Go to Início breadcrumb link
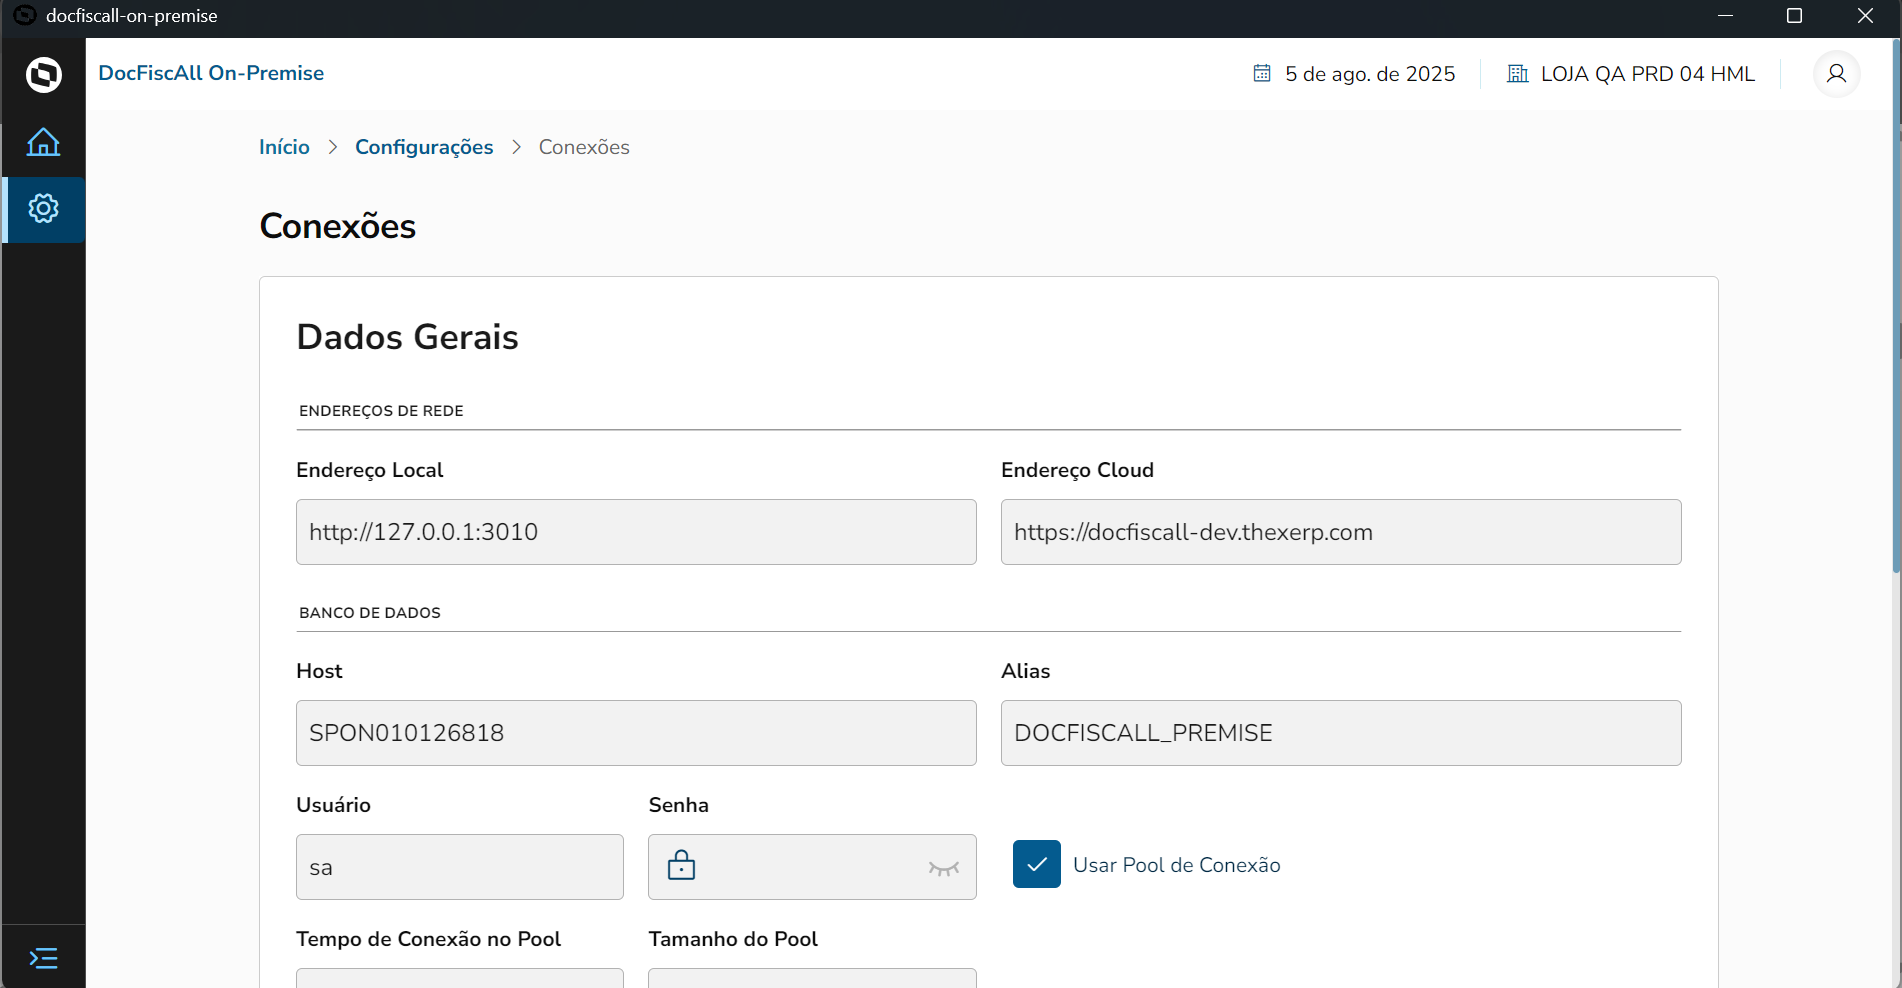The image size is (1902, 988). pyautogui.click(x=284, y=147)
